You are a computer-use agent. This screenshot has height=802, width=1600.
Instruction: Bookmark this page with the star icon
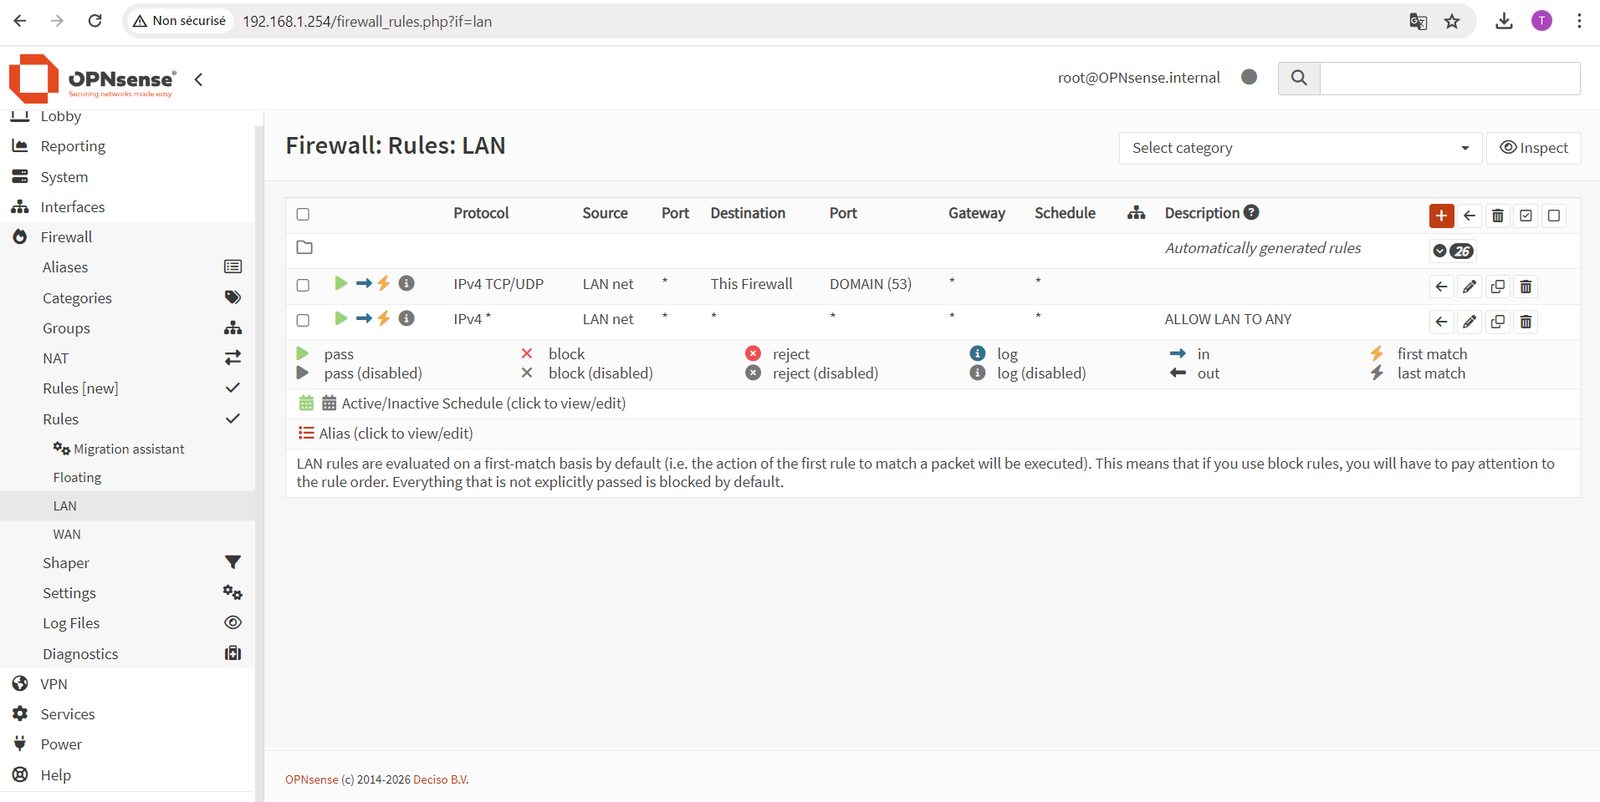pyautogui.click(x=1452, y=21)
